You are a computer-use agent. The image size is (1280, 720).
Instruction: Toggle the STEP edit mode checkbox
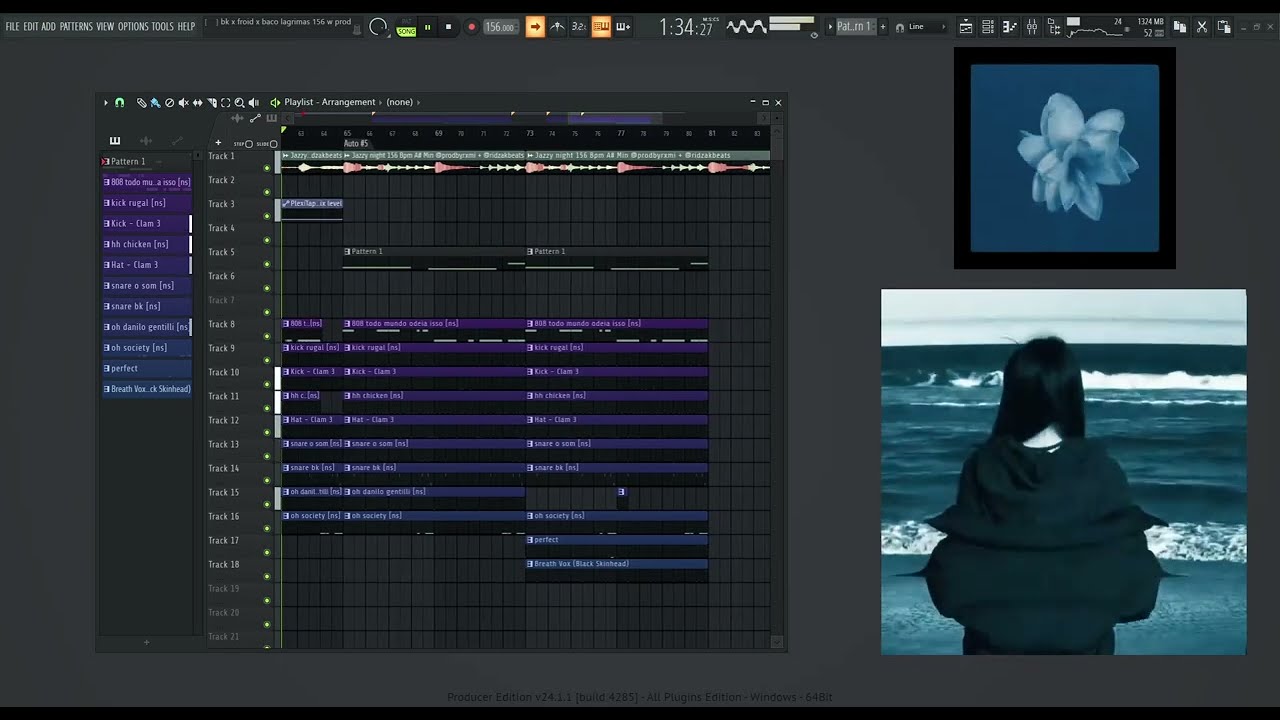point(249,144)
